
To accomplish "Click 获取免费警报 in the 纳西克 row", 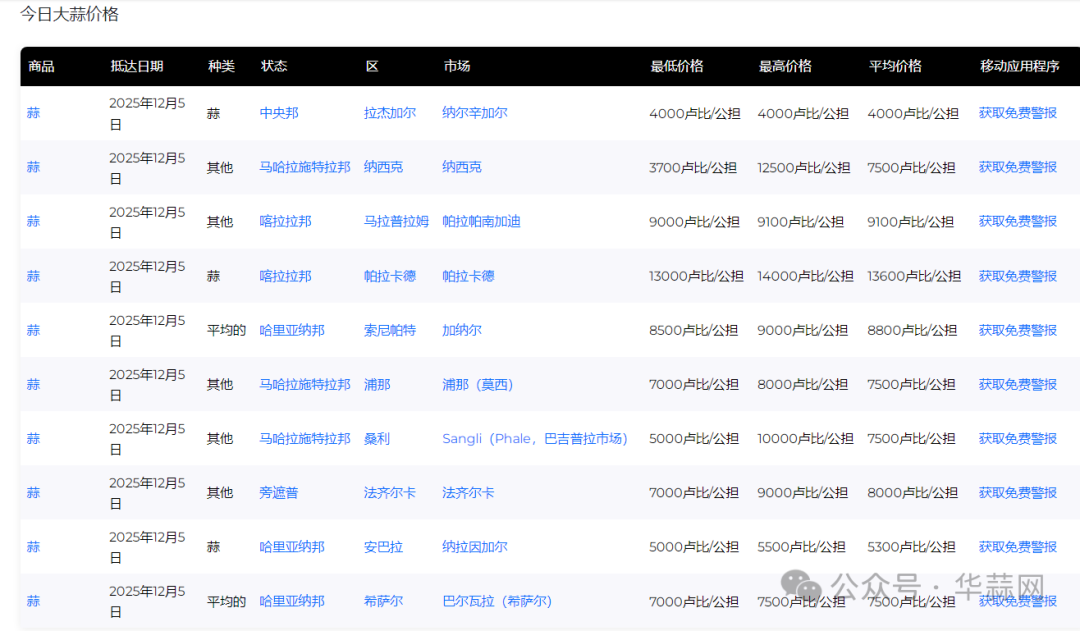I will coord(1017,167).
